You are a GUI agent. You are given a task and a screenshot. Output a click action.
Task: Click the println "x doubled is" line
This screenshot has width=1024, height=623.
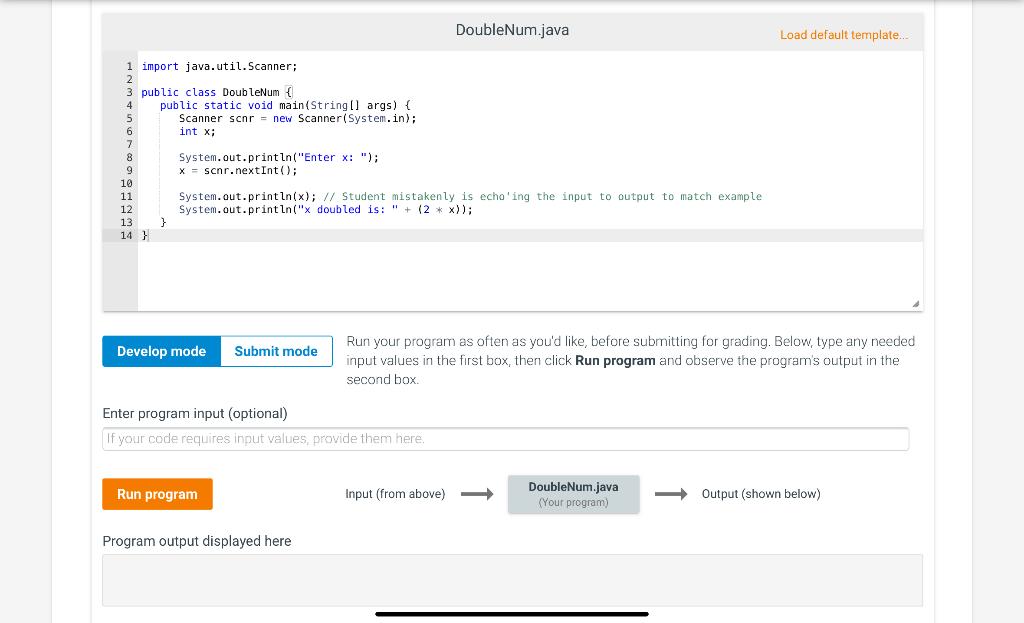pos(326,210)
